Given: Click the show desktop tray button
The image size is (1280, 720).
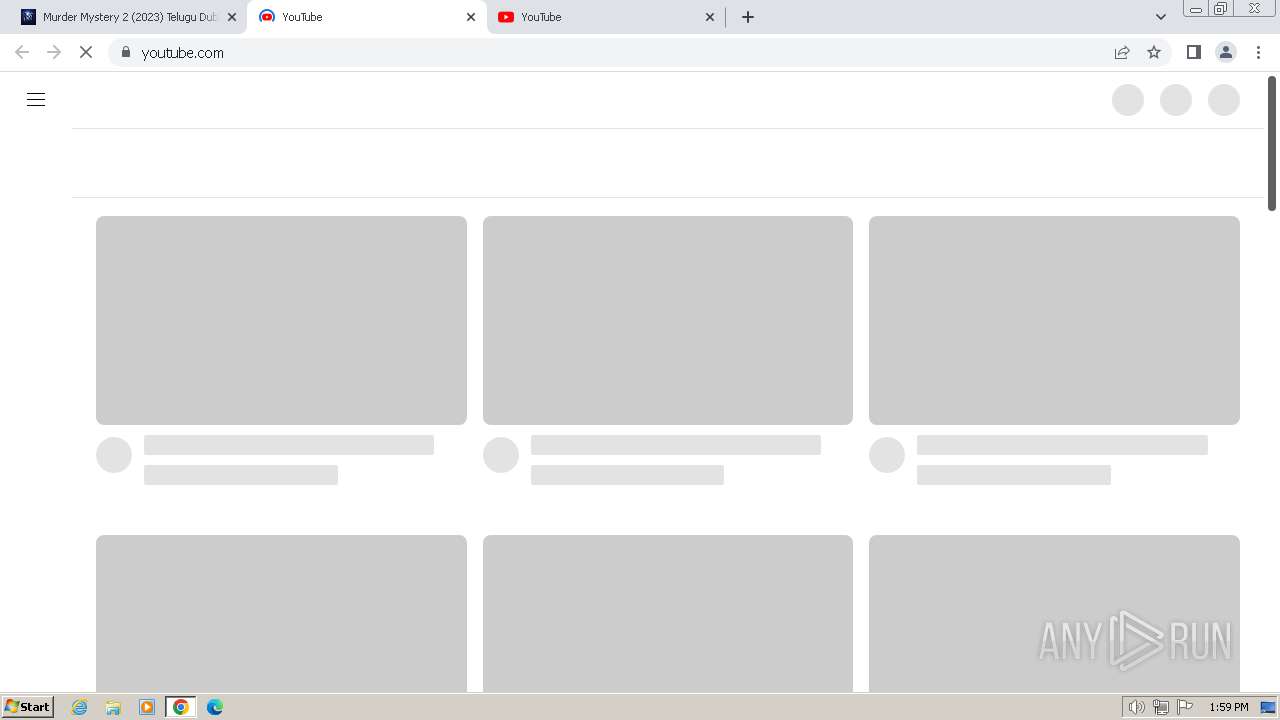Looking at the screenshot, I should 1268,707.
